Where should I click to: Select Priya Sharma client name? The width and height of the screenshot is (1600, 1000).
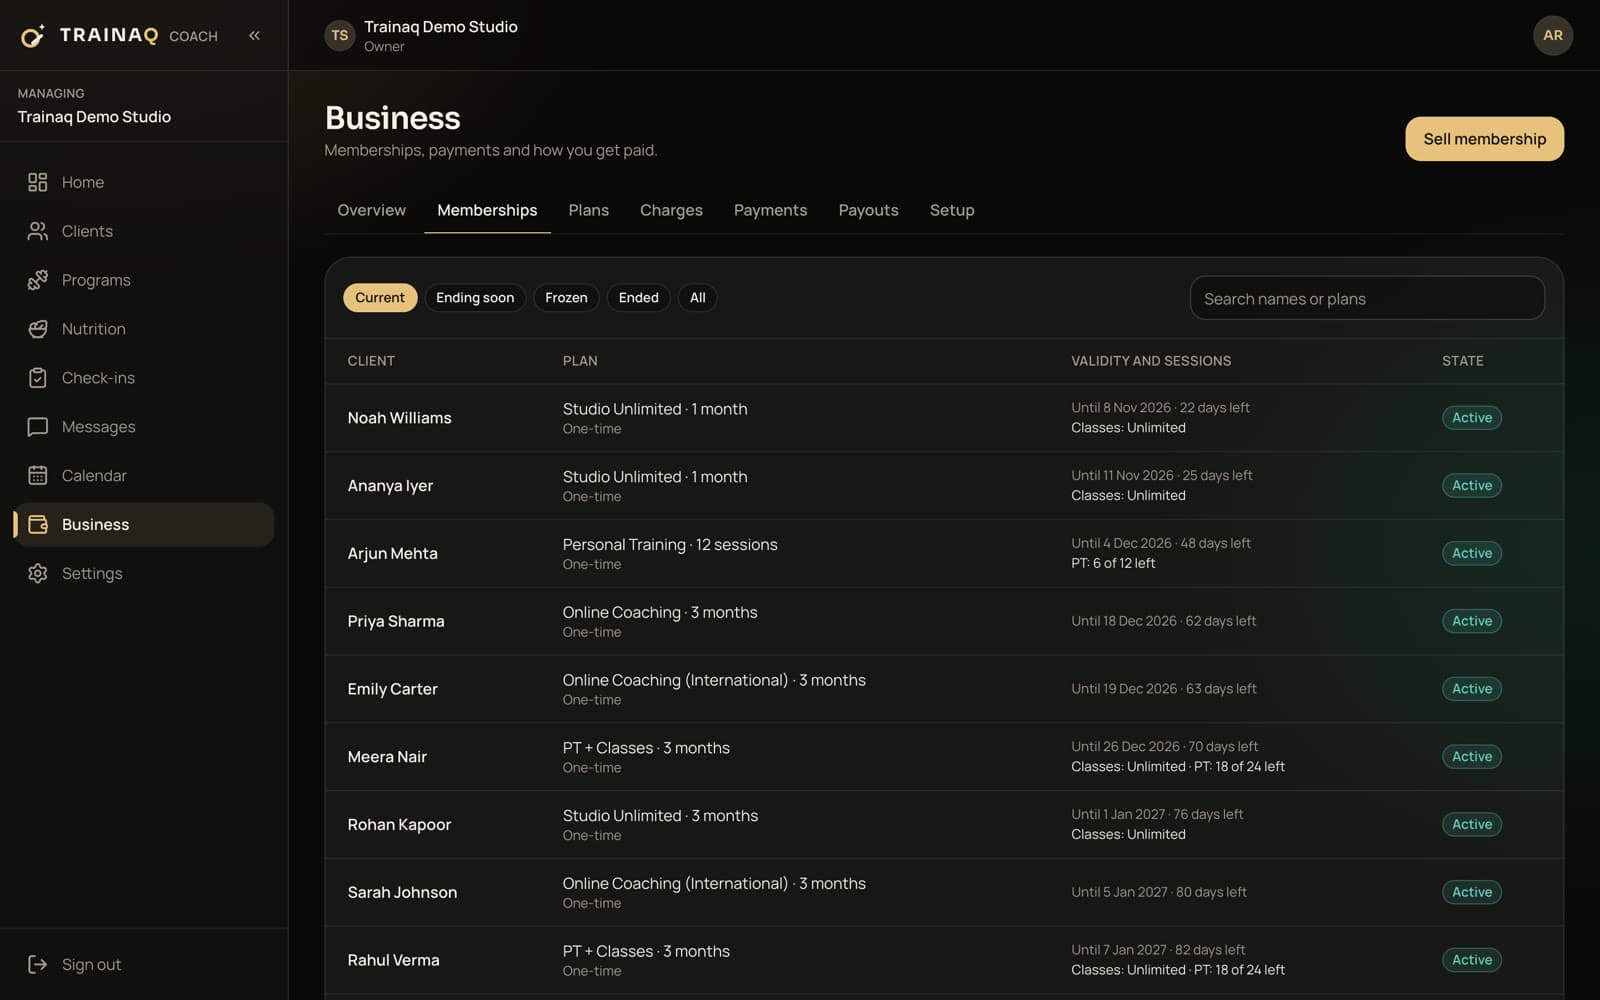pyautogui.click(x=396, y=621)
